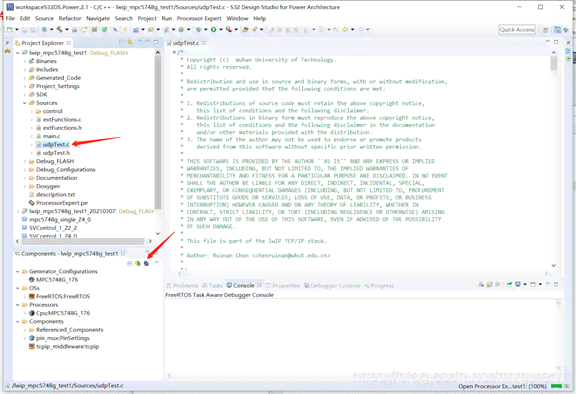This screenshot has height=394, width=576.
Task: Open the Help menu
Action: tap(259, 18)
